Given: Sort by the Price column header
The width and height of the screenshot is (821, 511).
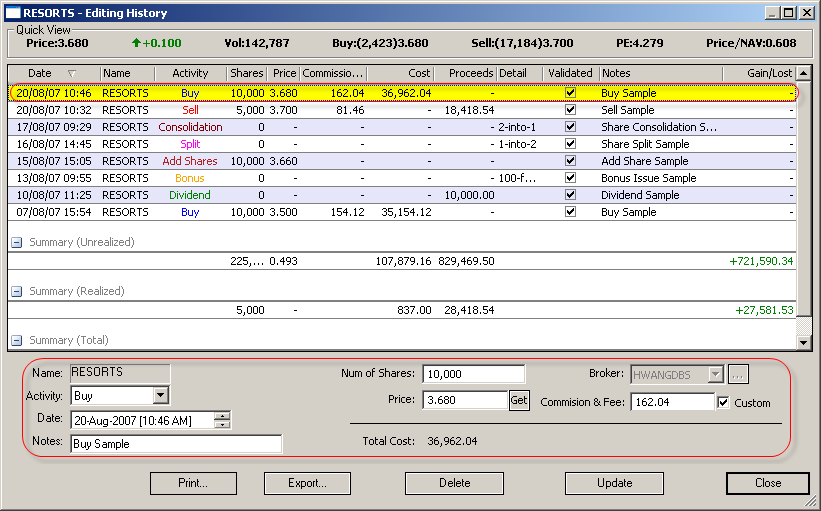Looking at the screenshot, I should (284, 73).
